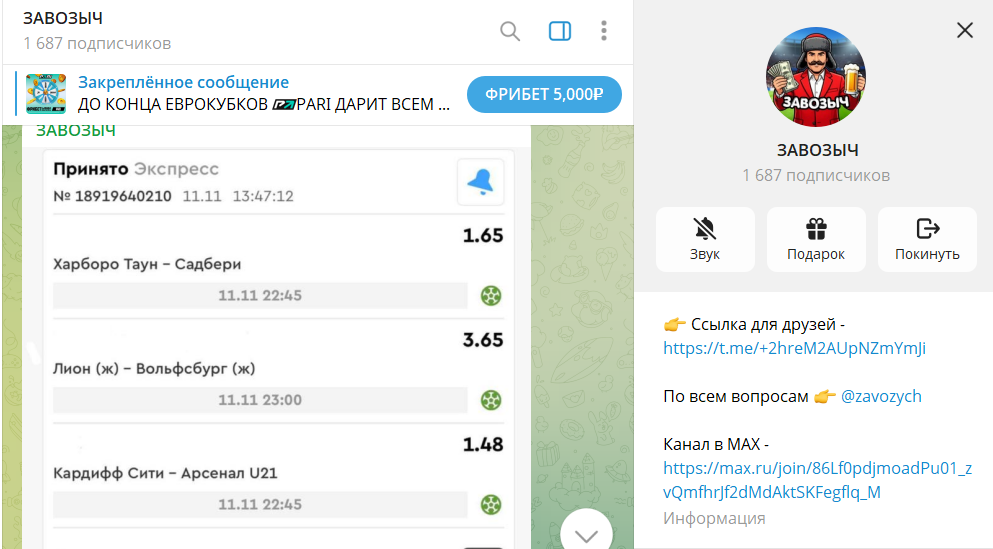Screen dimensions: 993x549
Task: Send a gift with the Подарок button
Action: click(x=816, y=239)
